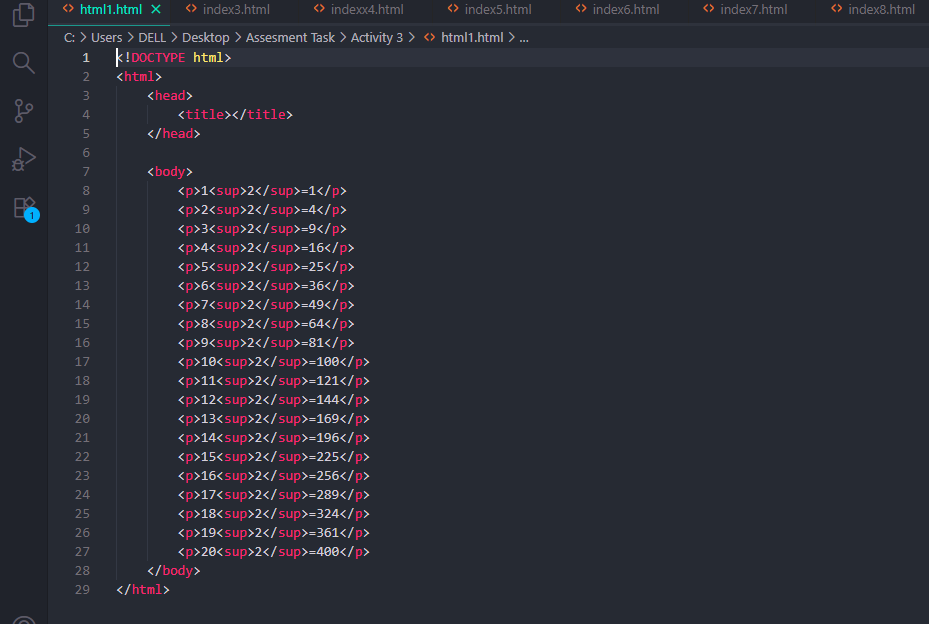Open the html1.html breadcrumb file item

point(471,37)
